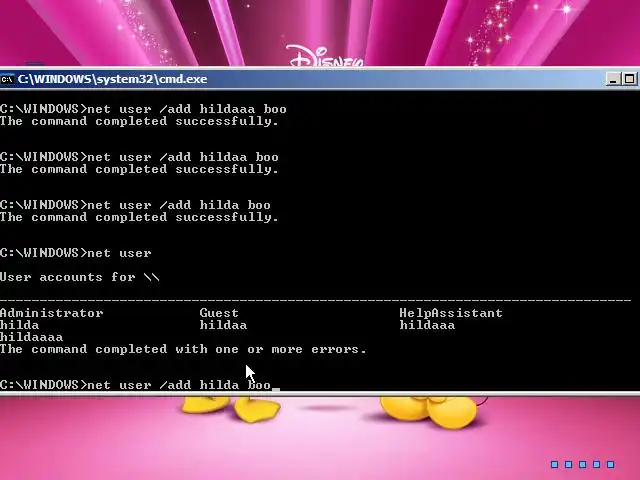Click the Guest account name
The height and width of the screenshot is (480, 640).
point(219,313)
